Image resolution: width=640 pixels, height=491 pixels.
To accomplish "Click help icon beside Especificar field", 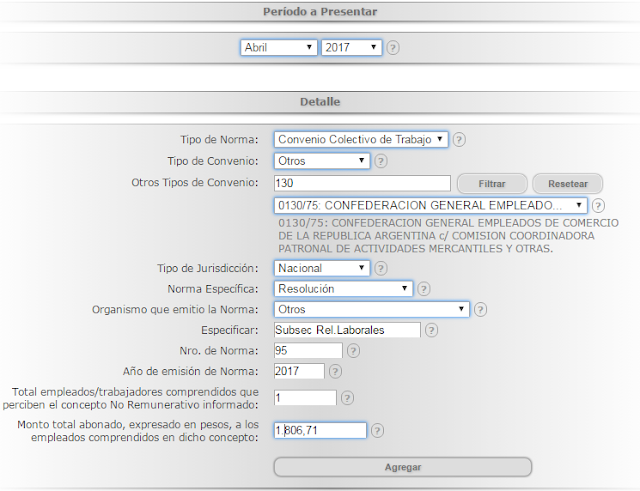I will click(431, 330).
